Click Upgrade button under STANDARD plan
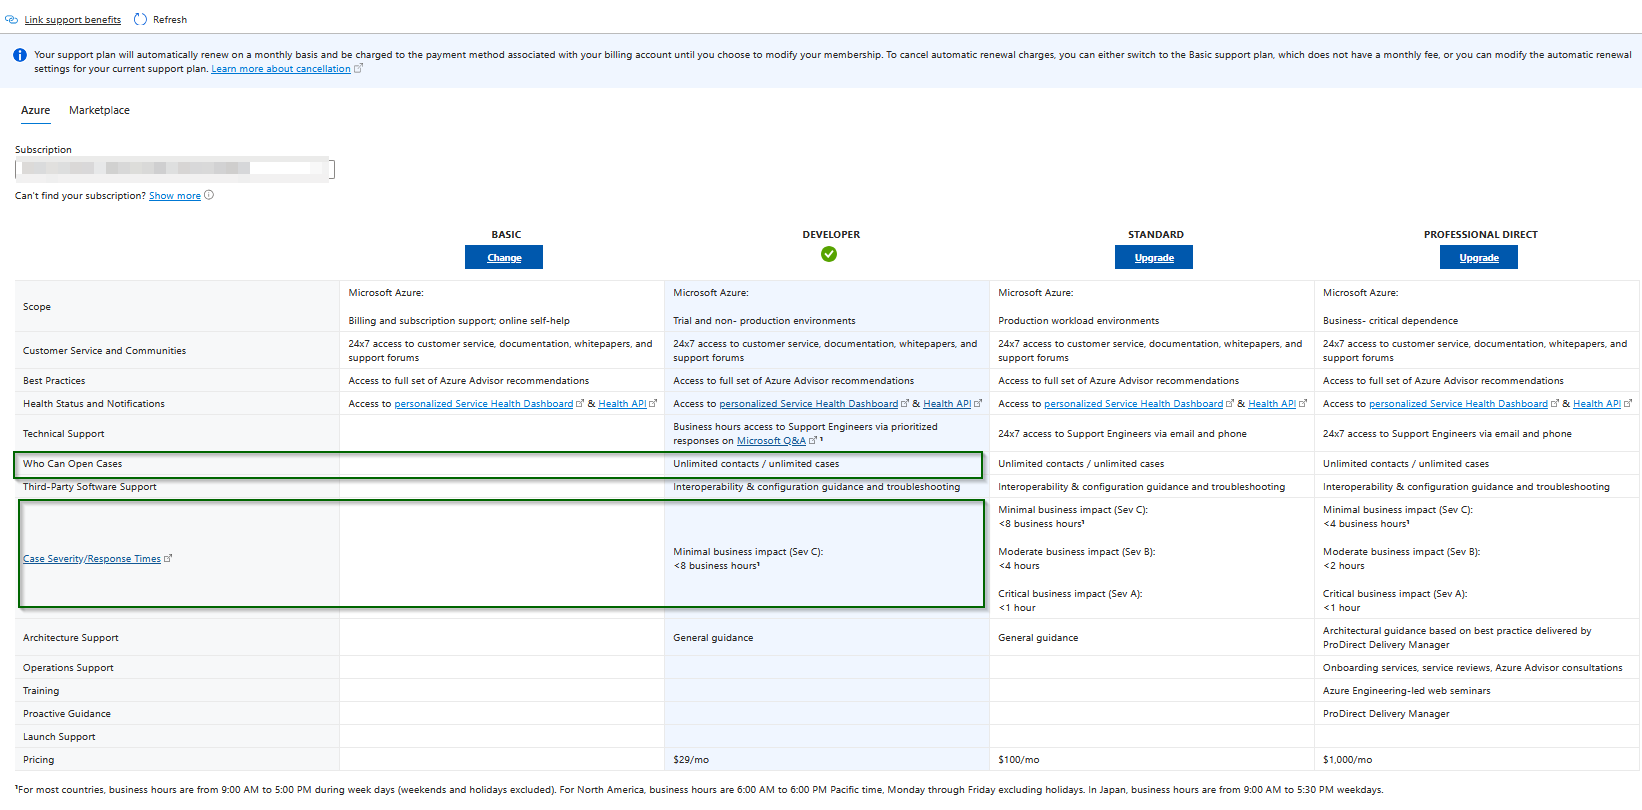This screenshot has height=810, width=1642. [1154, 257]
